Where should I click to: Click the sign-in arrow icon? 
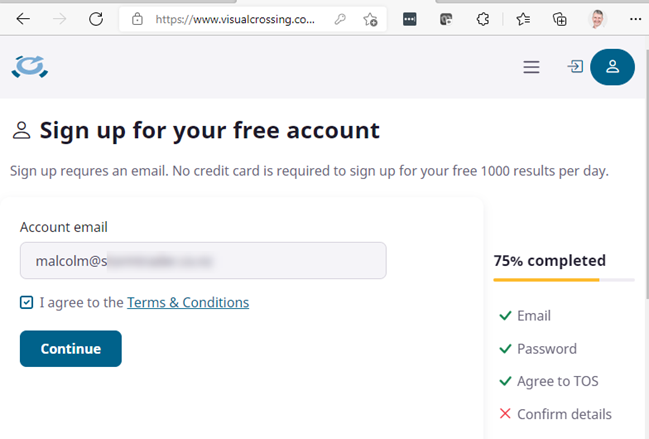(x=575, y=67)
